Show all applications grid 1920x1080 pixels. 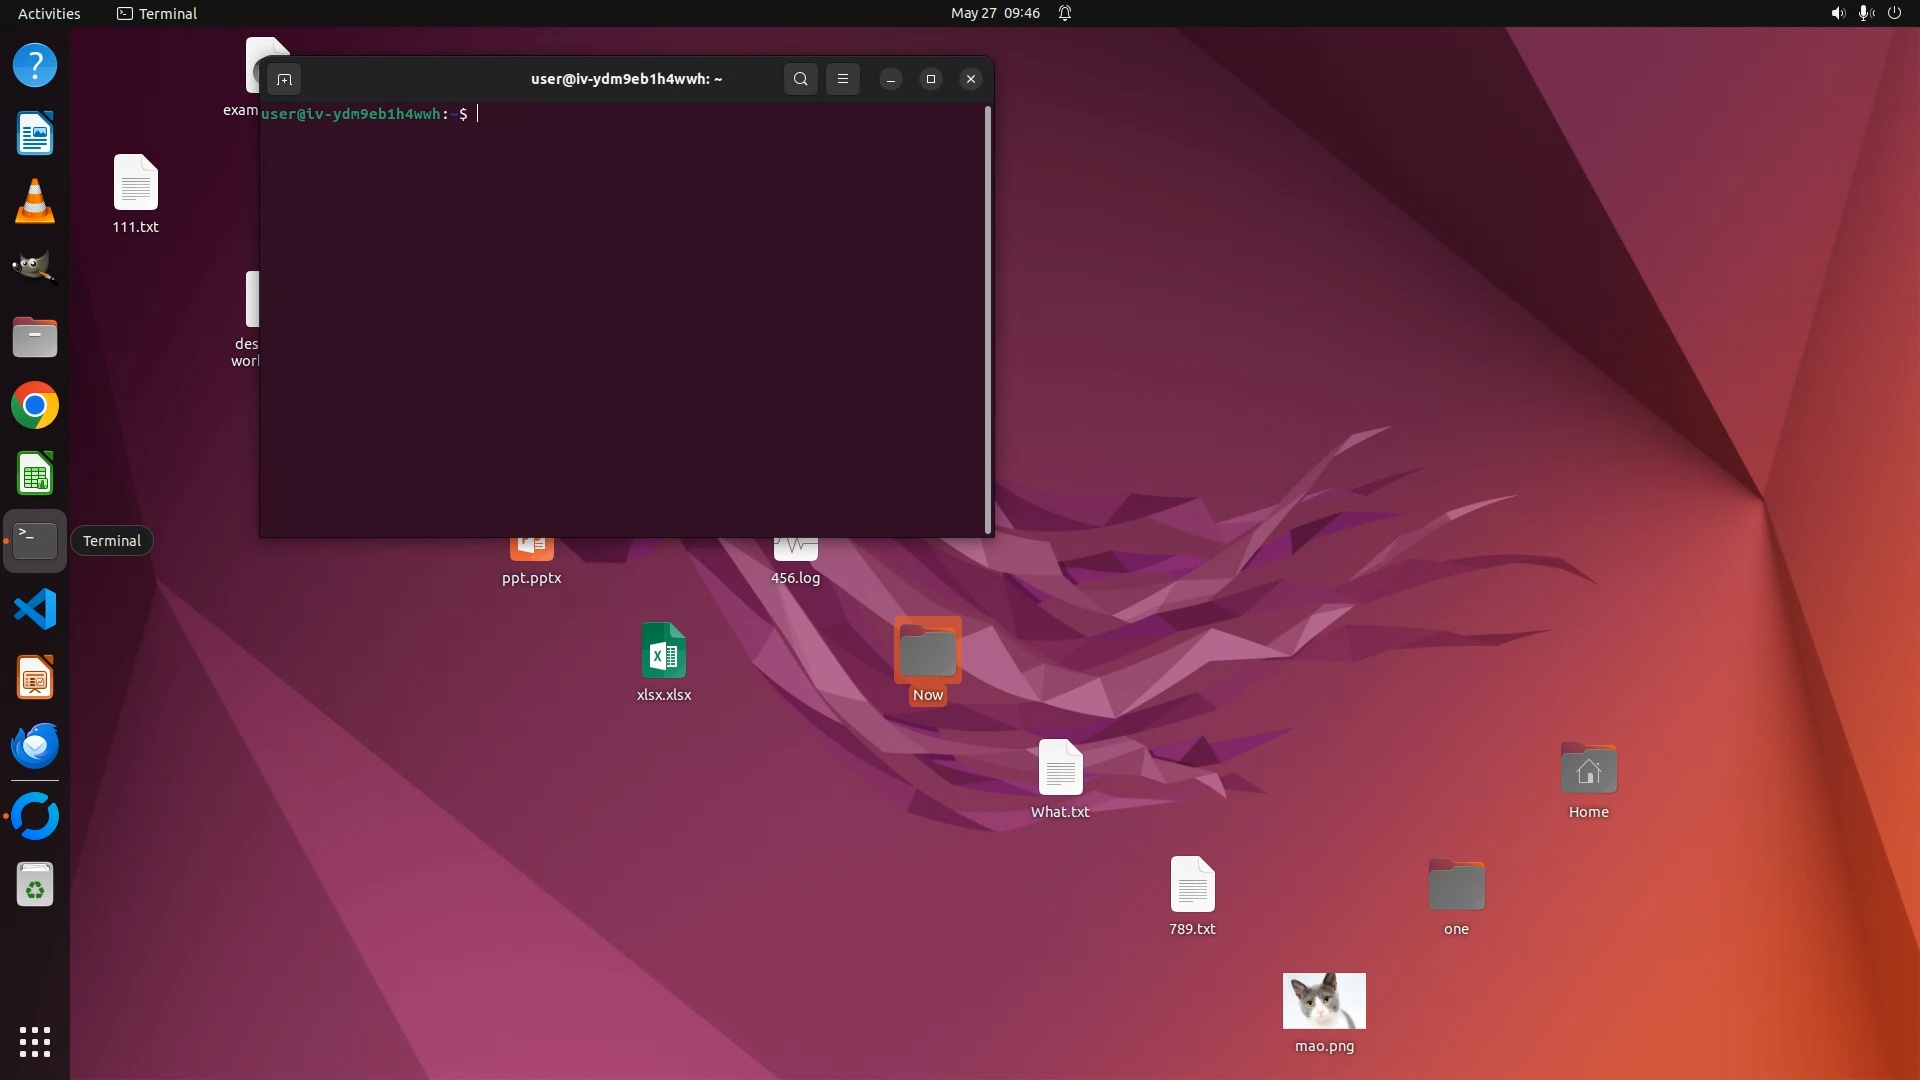35,1041
